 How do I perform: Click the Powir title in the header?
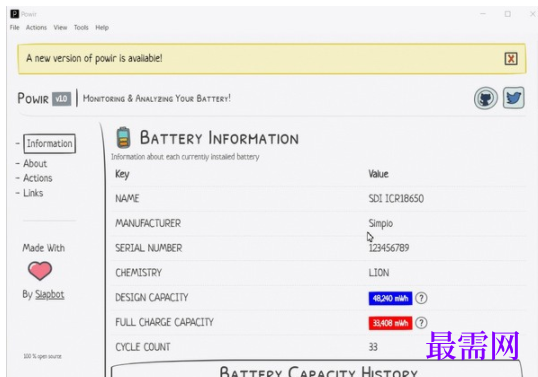pos(33,98)
